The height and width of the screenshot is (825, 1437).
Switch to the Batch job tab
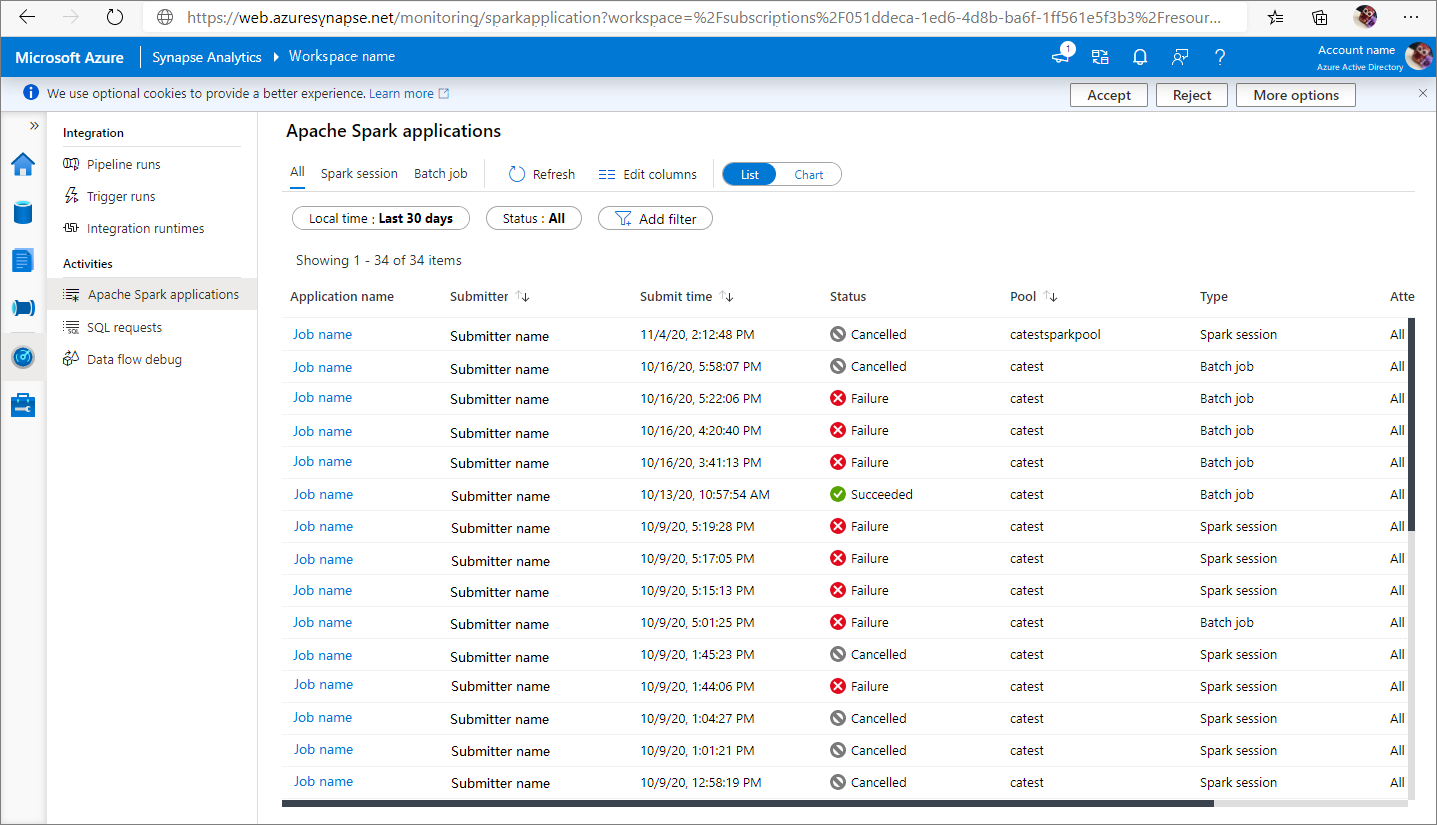point(440,173)
